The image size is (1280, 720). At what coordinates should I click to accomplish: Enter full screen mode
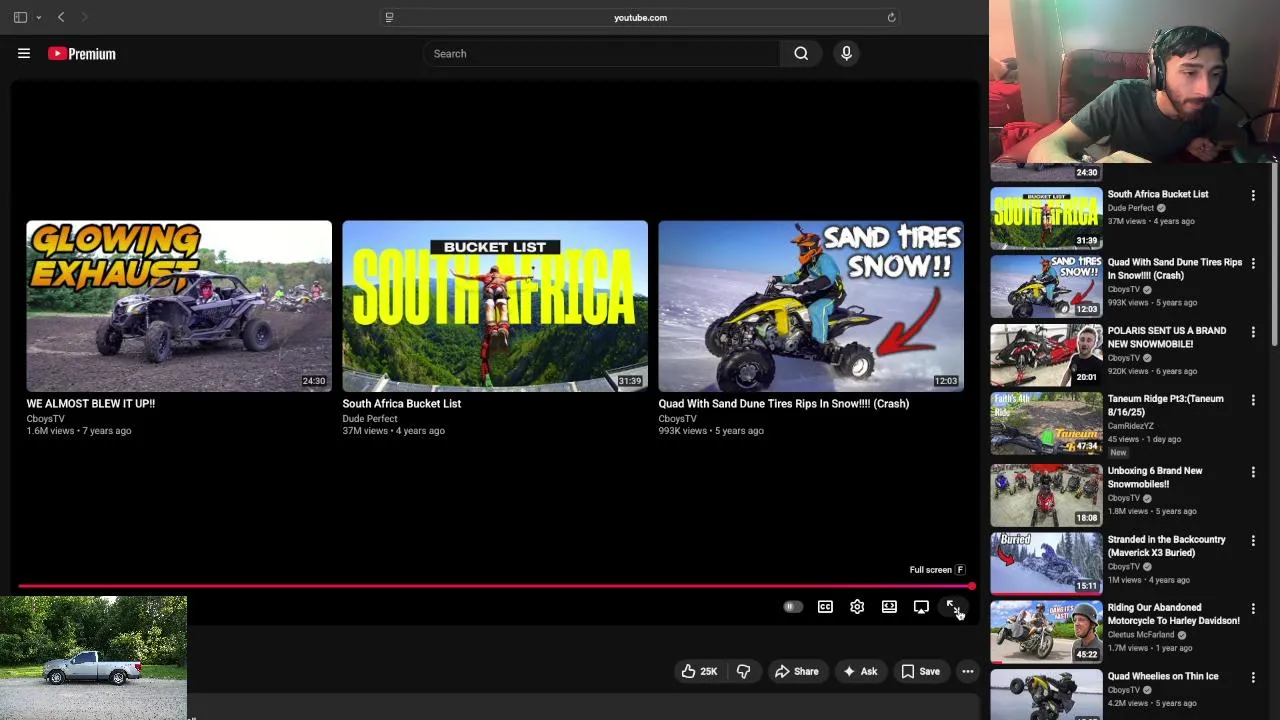click(953, 607)
